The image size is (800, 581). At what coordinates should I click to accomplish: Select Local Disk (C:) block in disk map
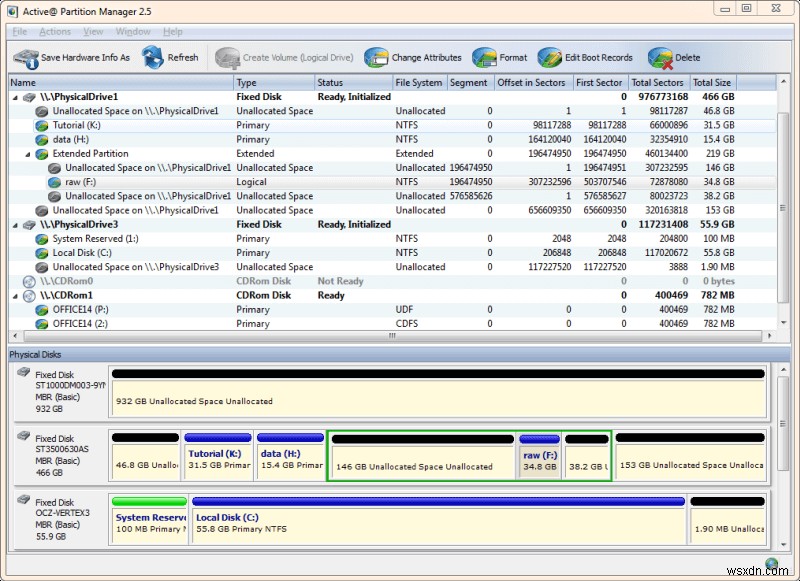pos(438,519)
